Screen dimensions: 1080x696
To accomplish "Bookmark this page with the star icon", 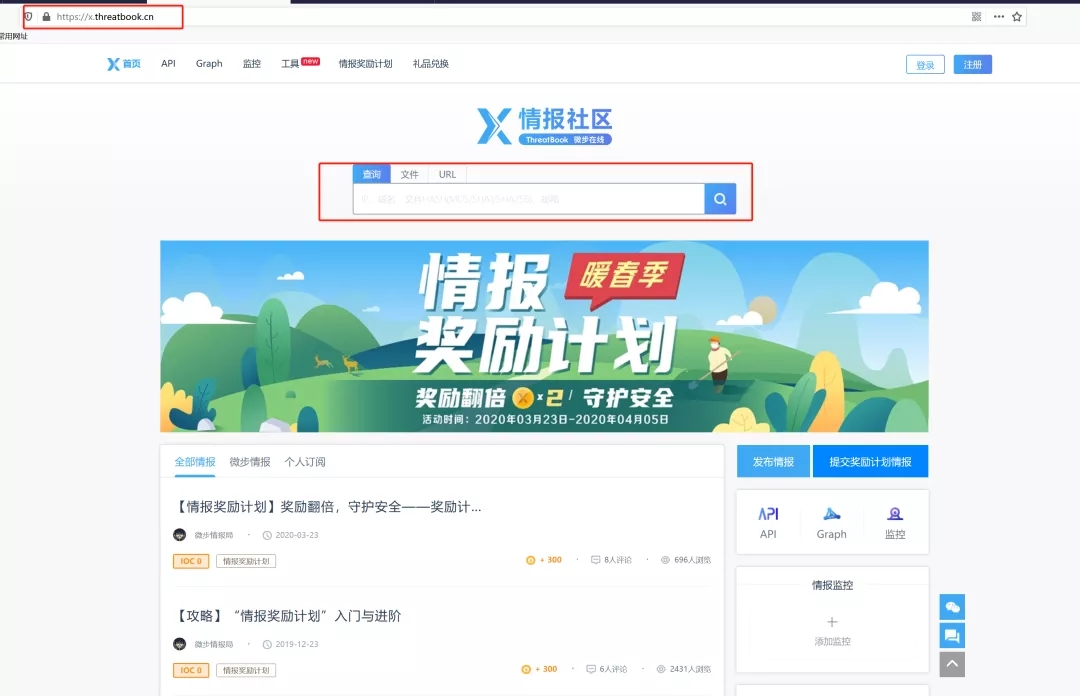I will 1017,17.
